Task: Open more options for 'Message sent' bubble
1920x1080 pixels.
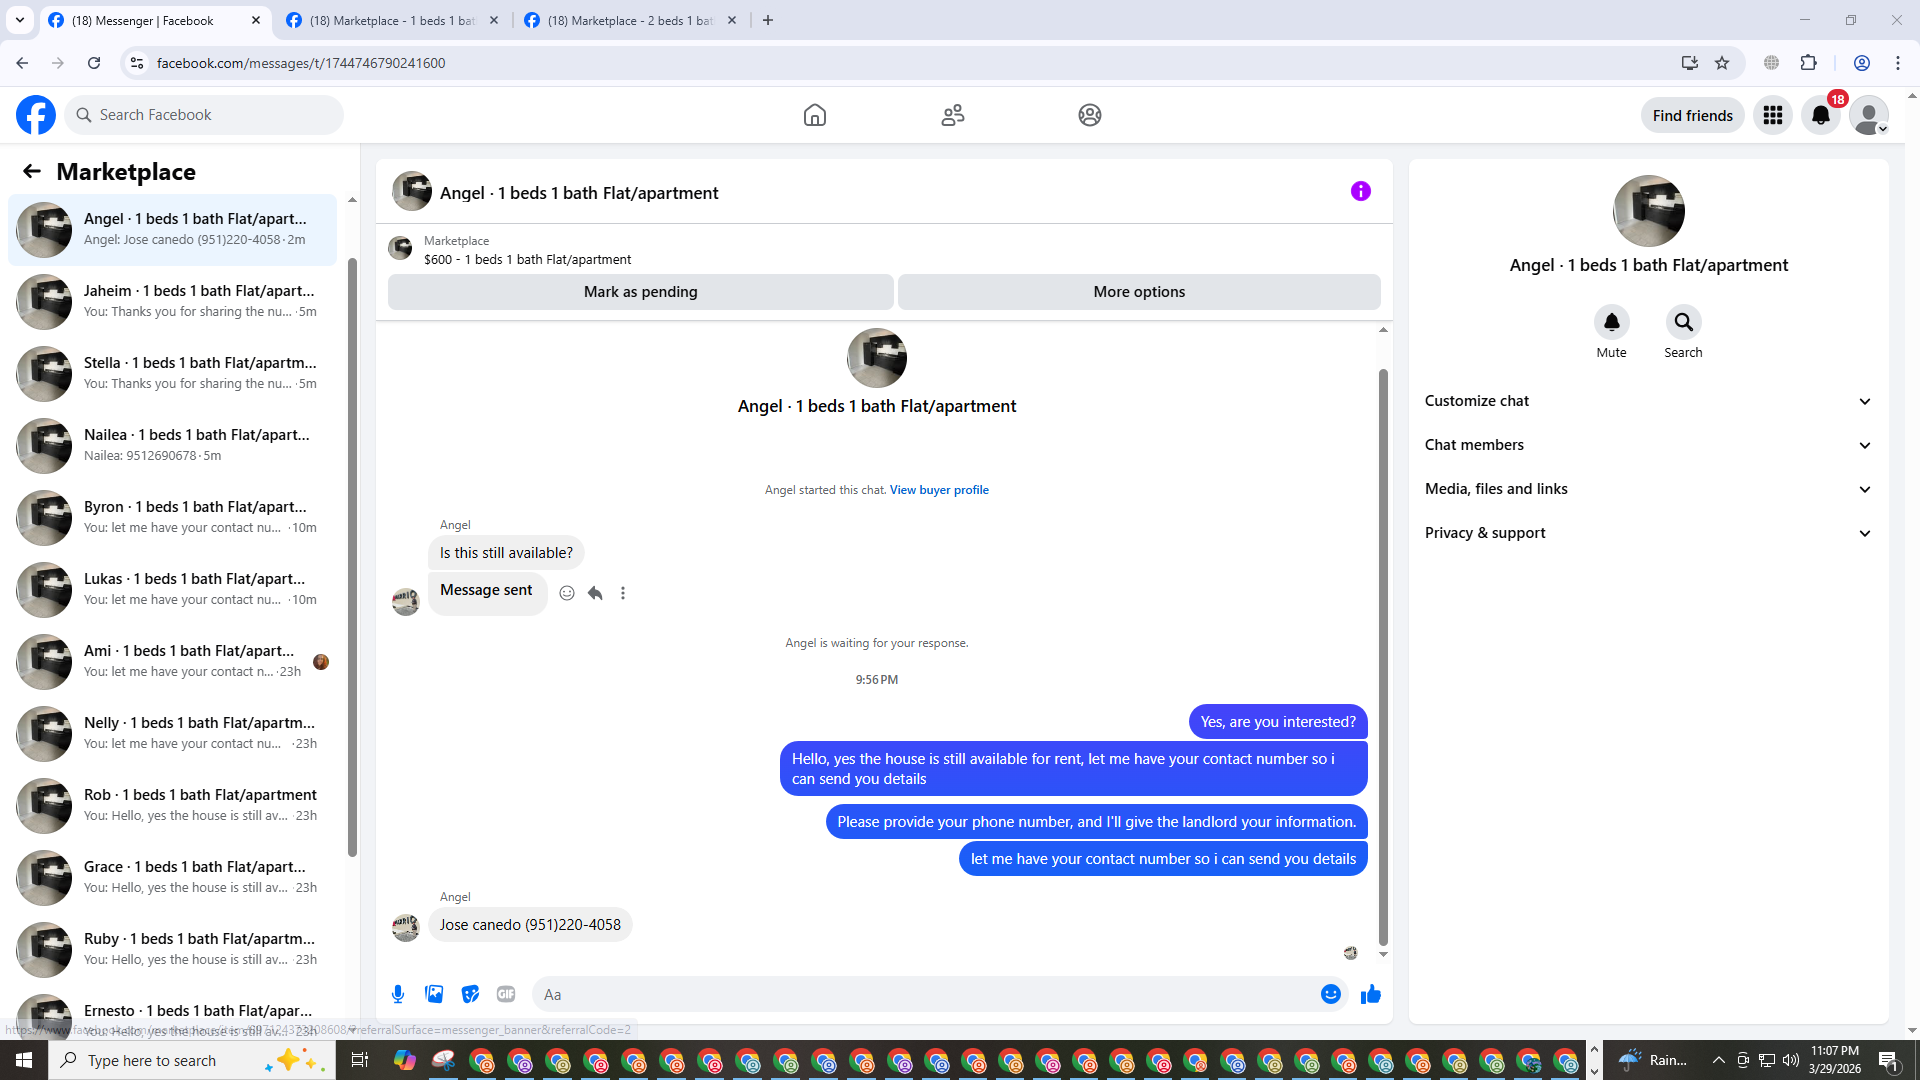Action: (x=623, y=593)
